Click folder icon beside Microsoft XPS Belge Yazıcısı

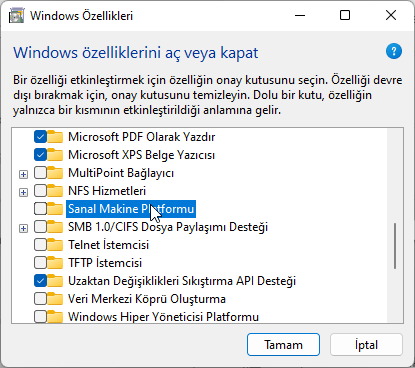click(55, 155)
